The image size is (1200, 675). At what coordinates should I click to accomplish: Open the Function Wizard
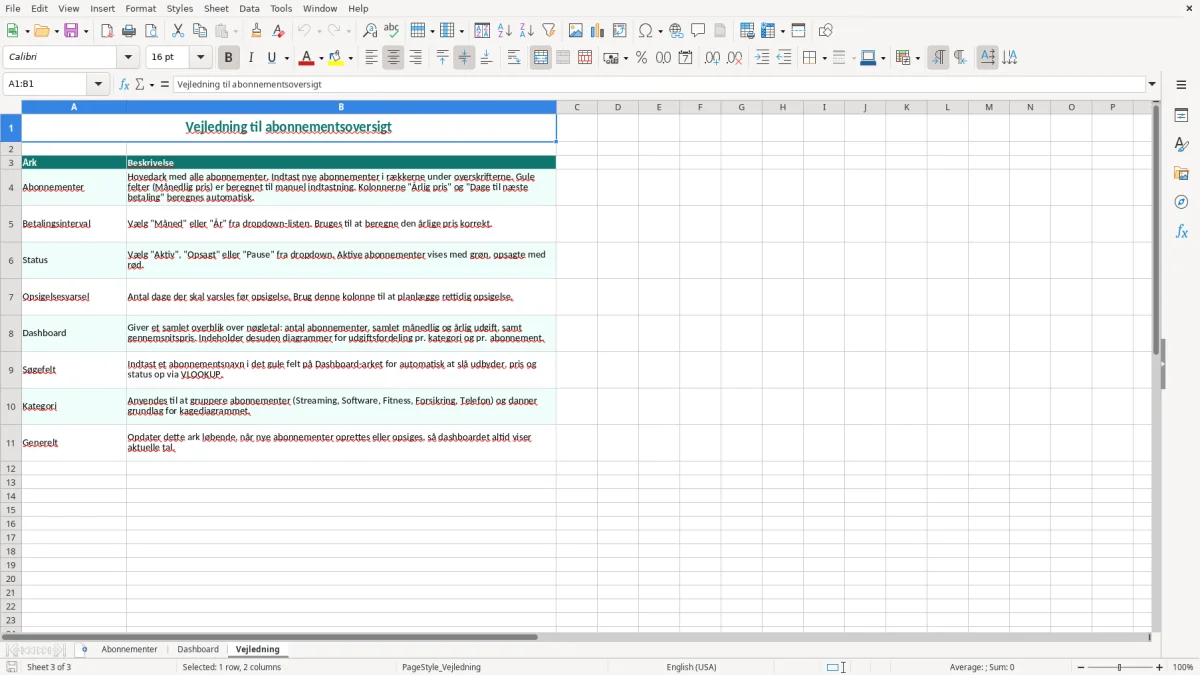(125, 85)
